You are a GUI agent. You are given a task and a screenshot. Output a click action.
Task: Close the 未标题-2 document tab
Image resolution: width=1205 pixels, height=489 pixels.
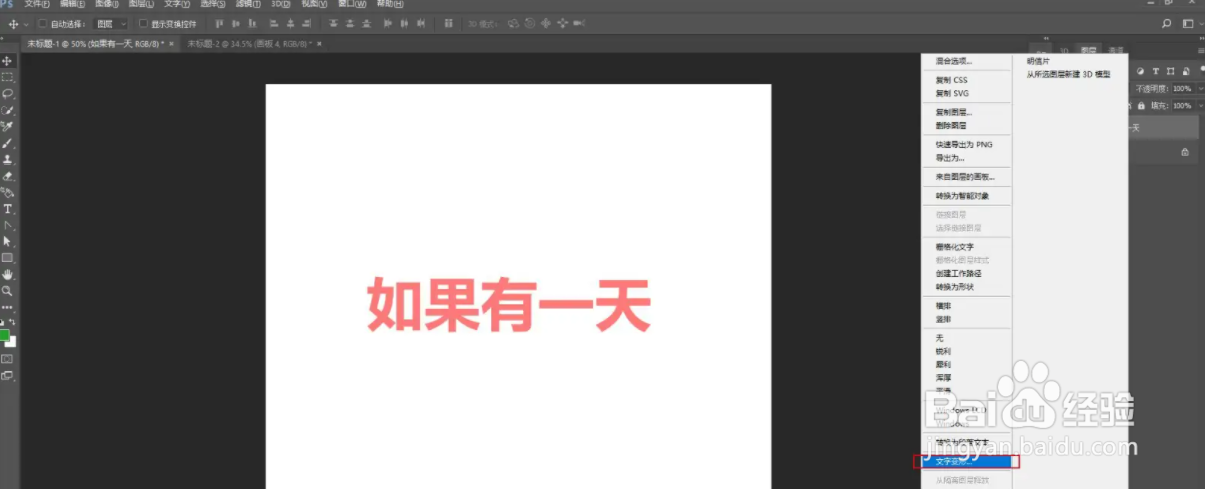coord(321,44)
